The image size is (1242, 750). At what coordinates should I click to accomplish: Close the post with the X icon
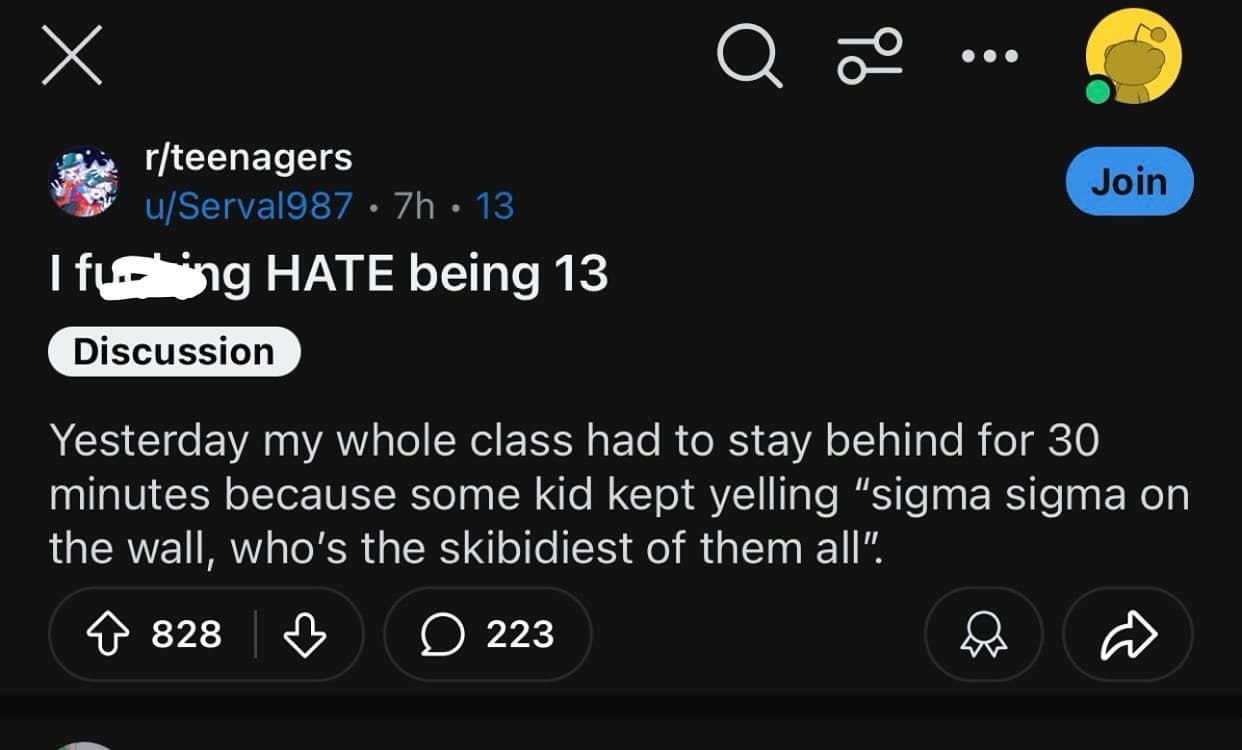coord(72,55)
